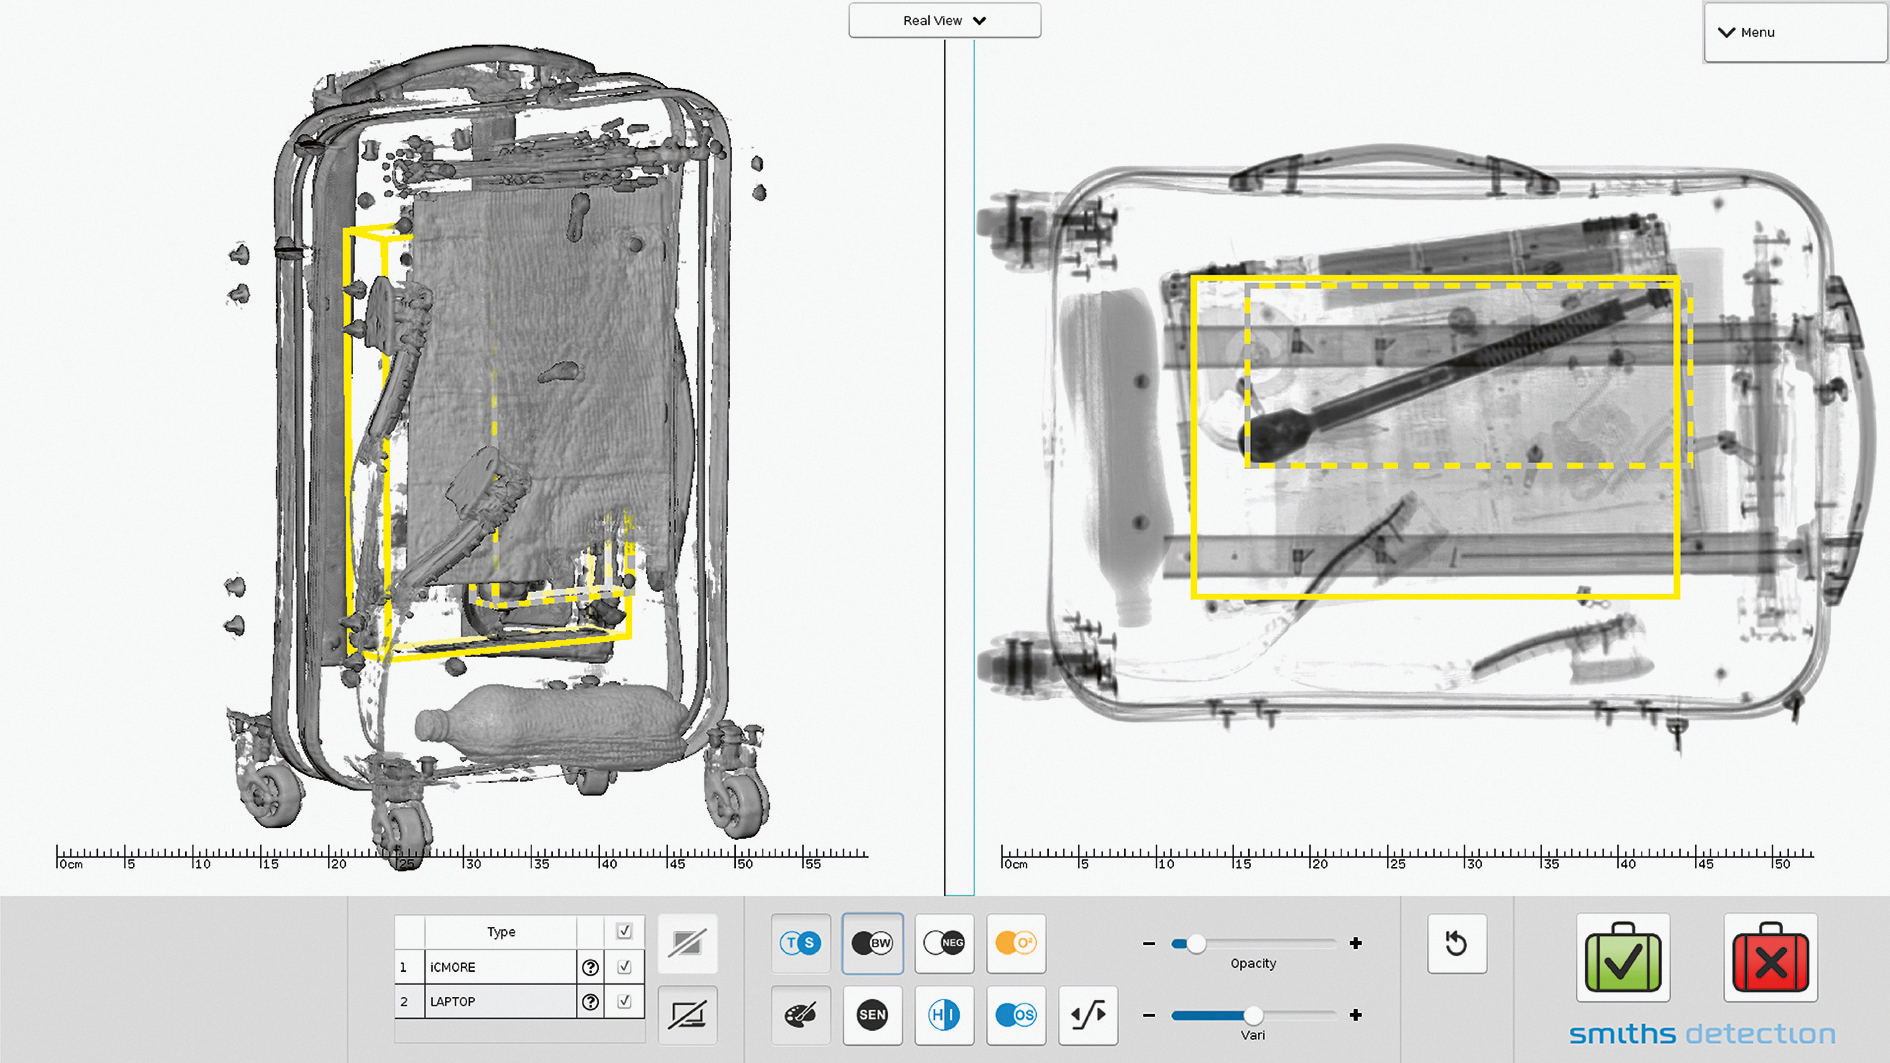Image resolution: width=1890 pixels, height=1063 pixels.
Task: Select the LAPTOP row in the type list
Action: tap(500, 1001)
